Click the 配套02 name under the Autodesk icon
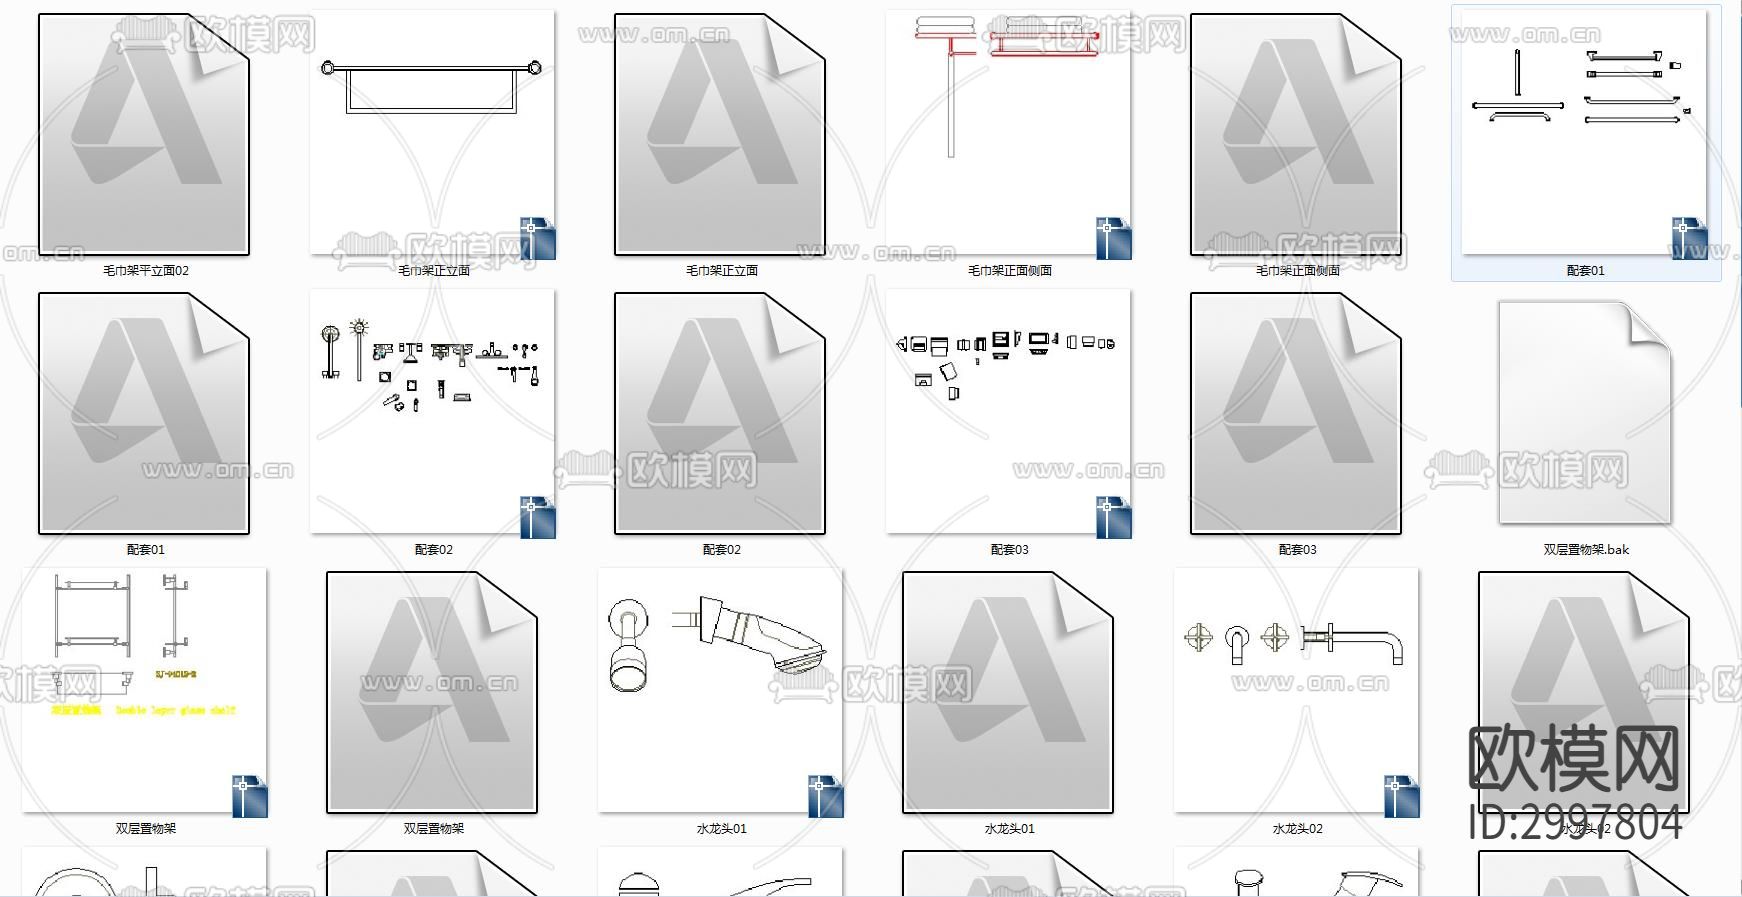 [722, 550]
